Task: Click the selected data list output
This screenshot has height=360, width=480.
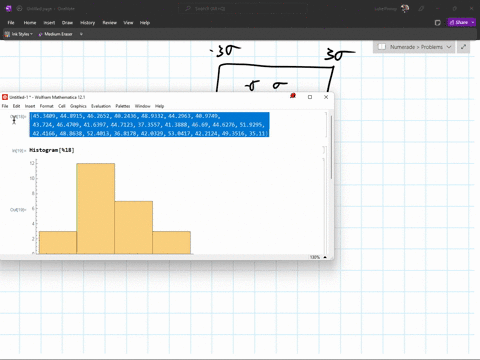Action: click(x=149, y=125)
